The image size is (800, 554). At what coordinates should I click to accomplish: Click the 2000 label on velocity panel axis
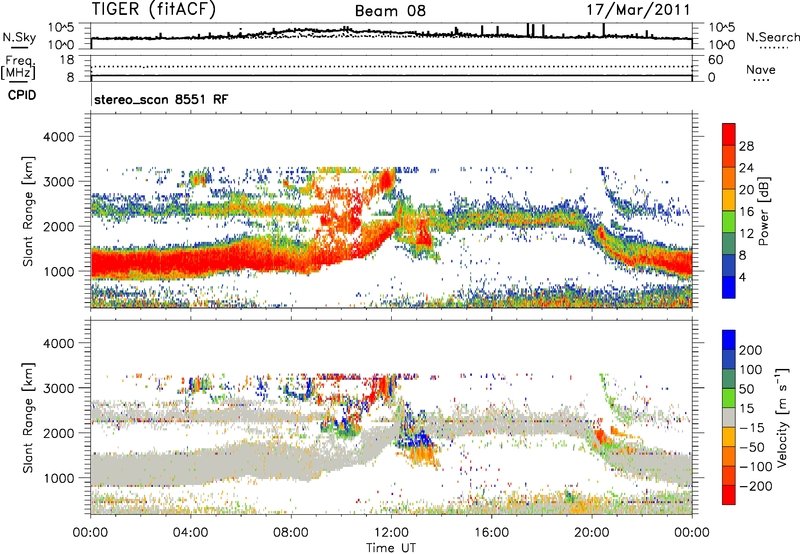(x=59, y=433)
